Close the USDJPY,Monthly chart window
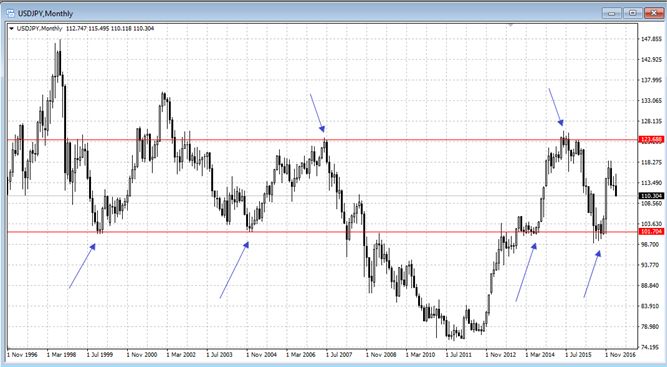 654,13
